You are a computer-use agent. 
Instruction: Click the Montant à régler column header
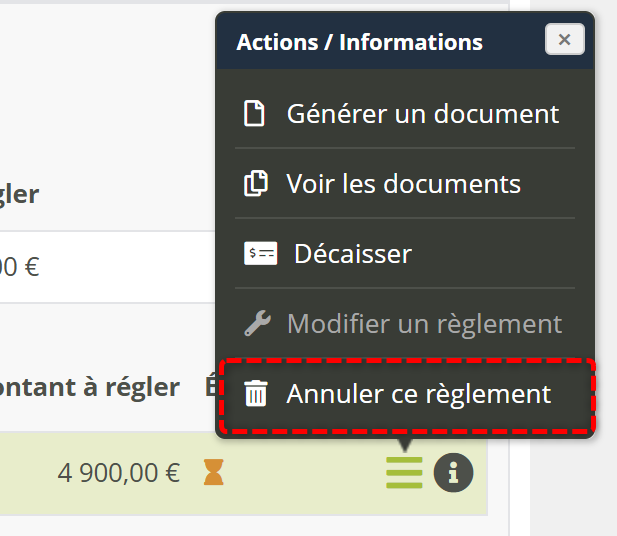click(x=90, y=388)
